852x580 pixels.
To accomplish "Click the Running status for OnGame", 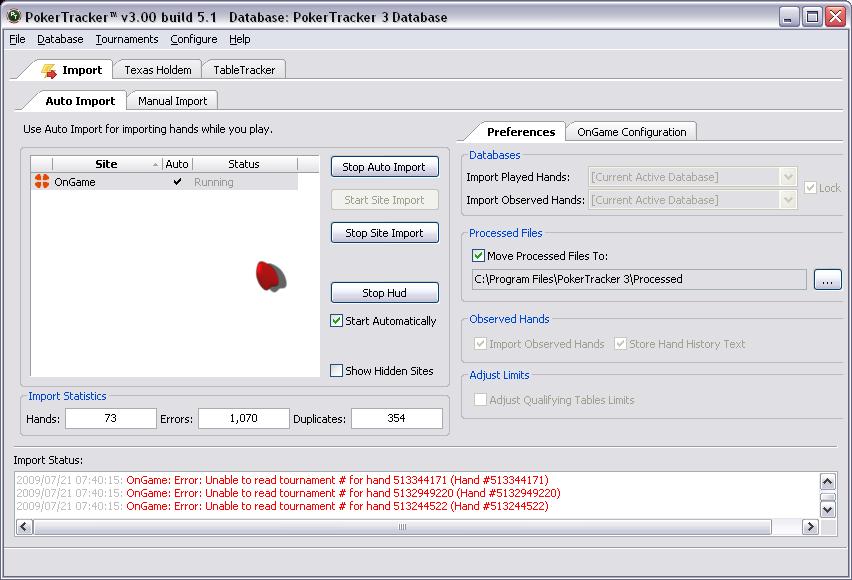I will coord(214,182).
